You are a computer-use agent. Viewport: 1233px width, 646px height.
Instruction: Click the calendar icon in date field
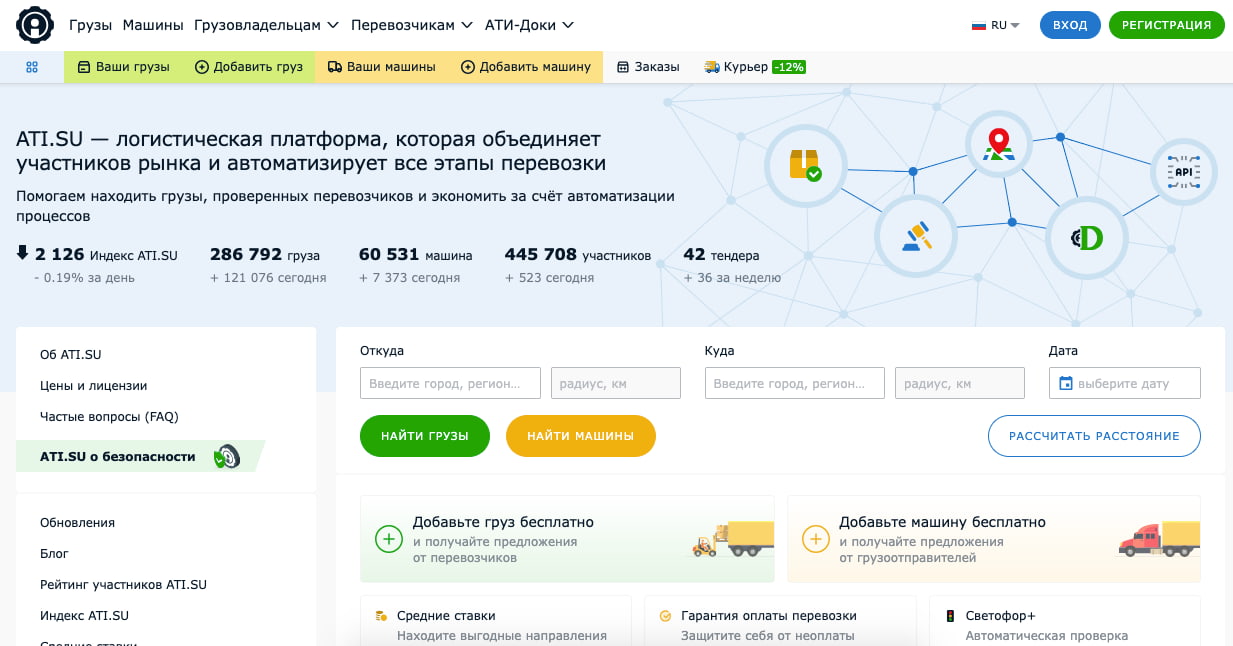1066,383
